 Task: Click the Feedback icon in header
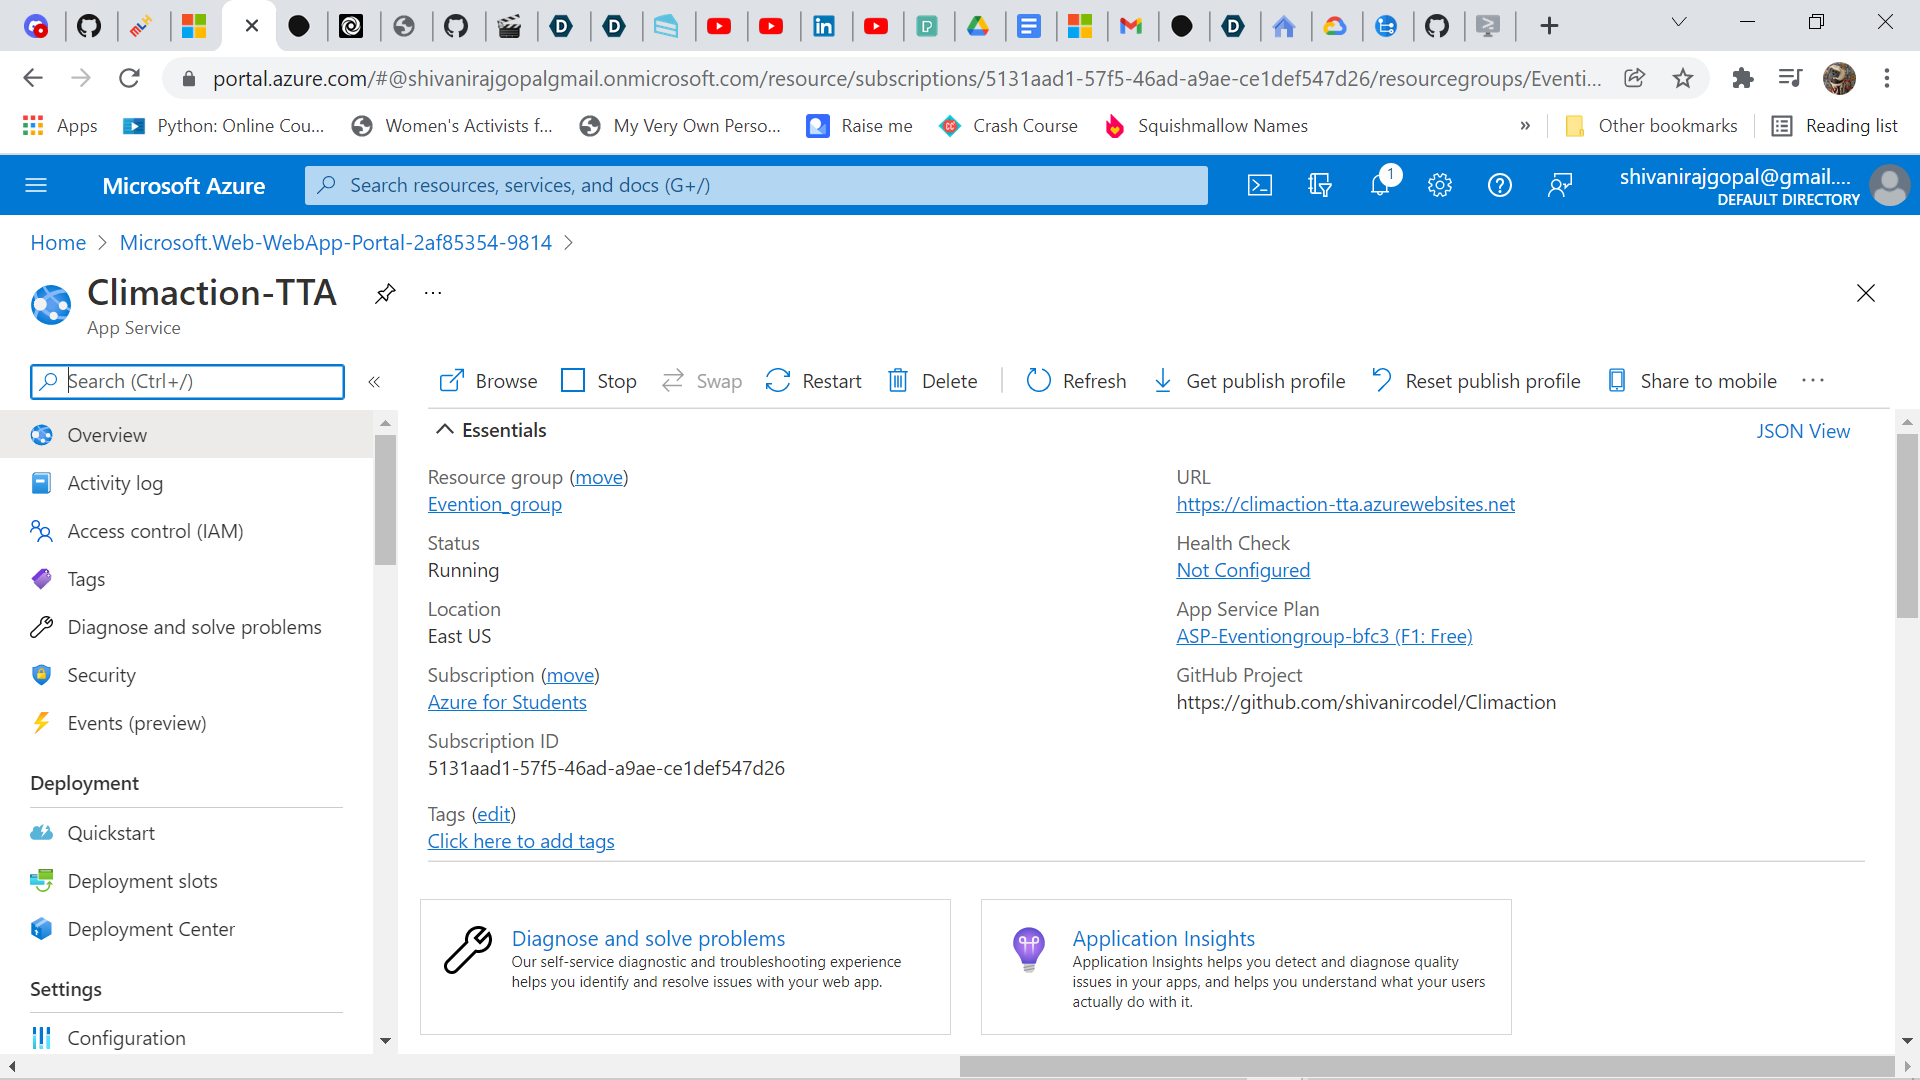pyautogui.click(x=1560, y=185)
